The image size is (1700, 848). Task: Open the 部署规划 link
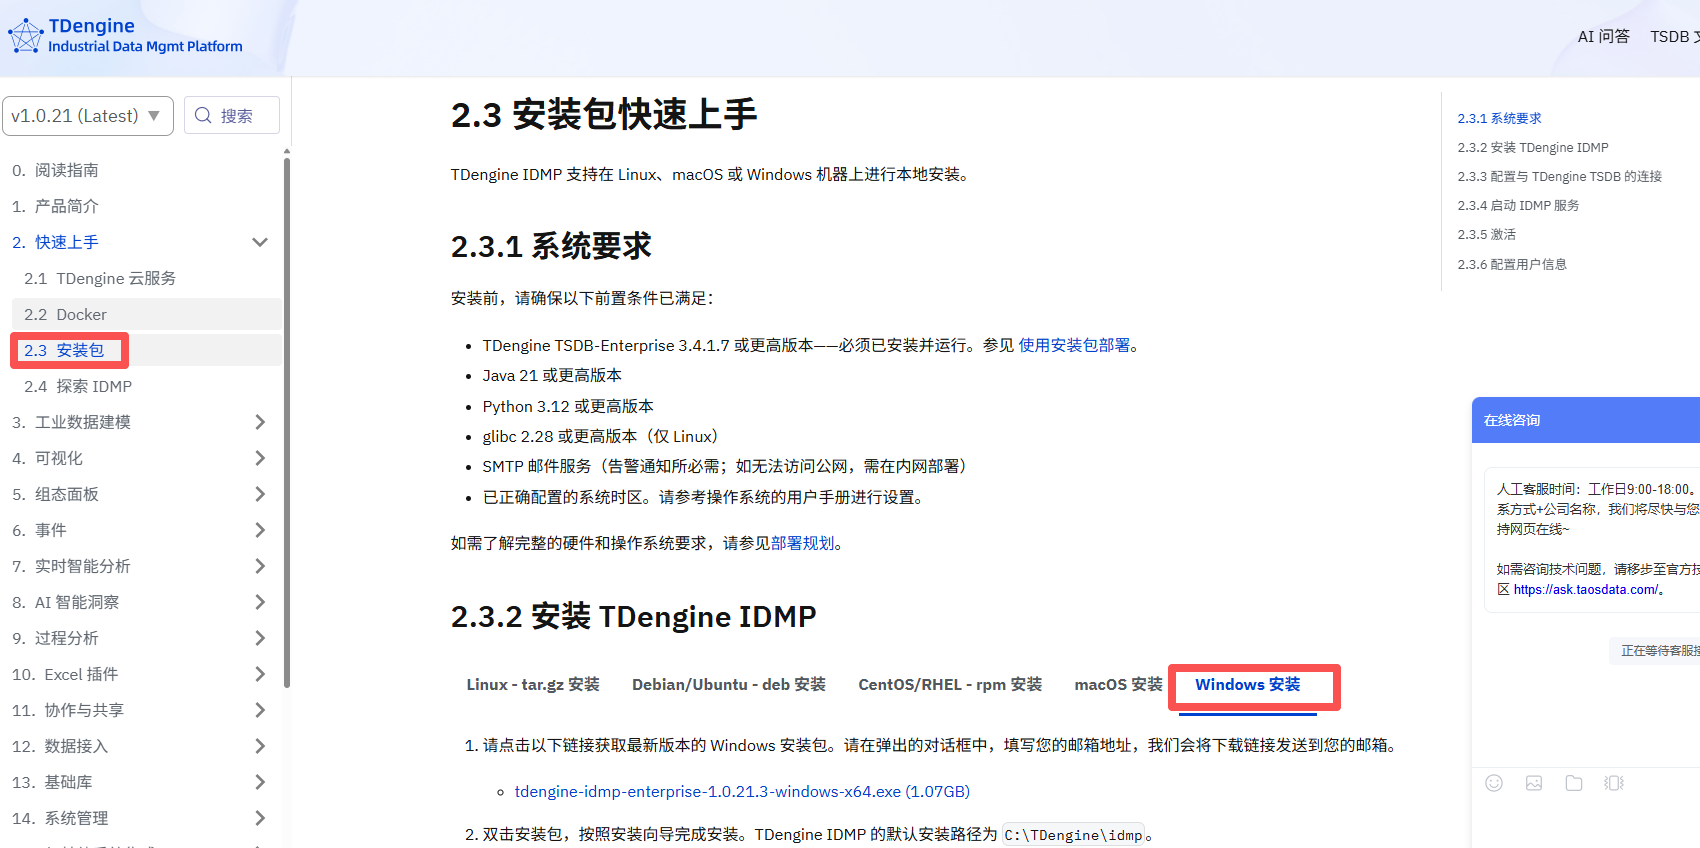tap(802, 543)
